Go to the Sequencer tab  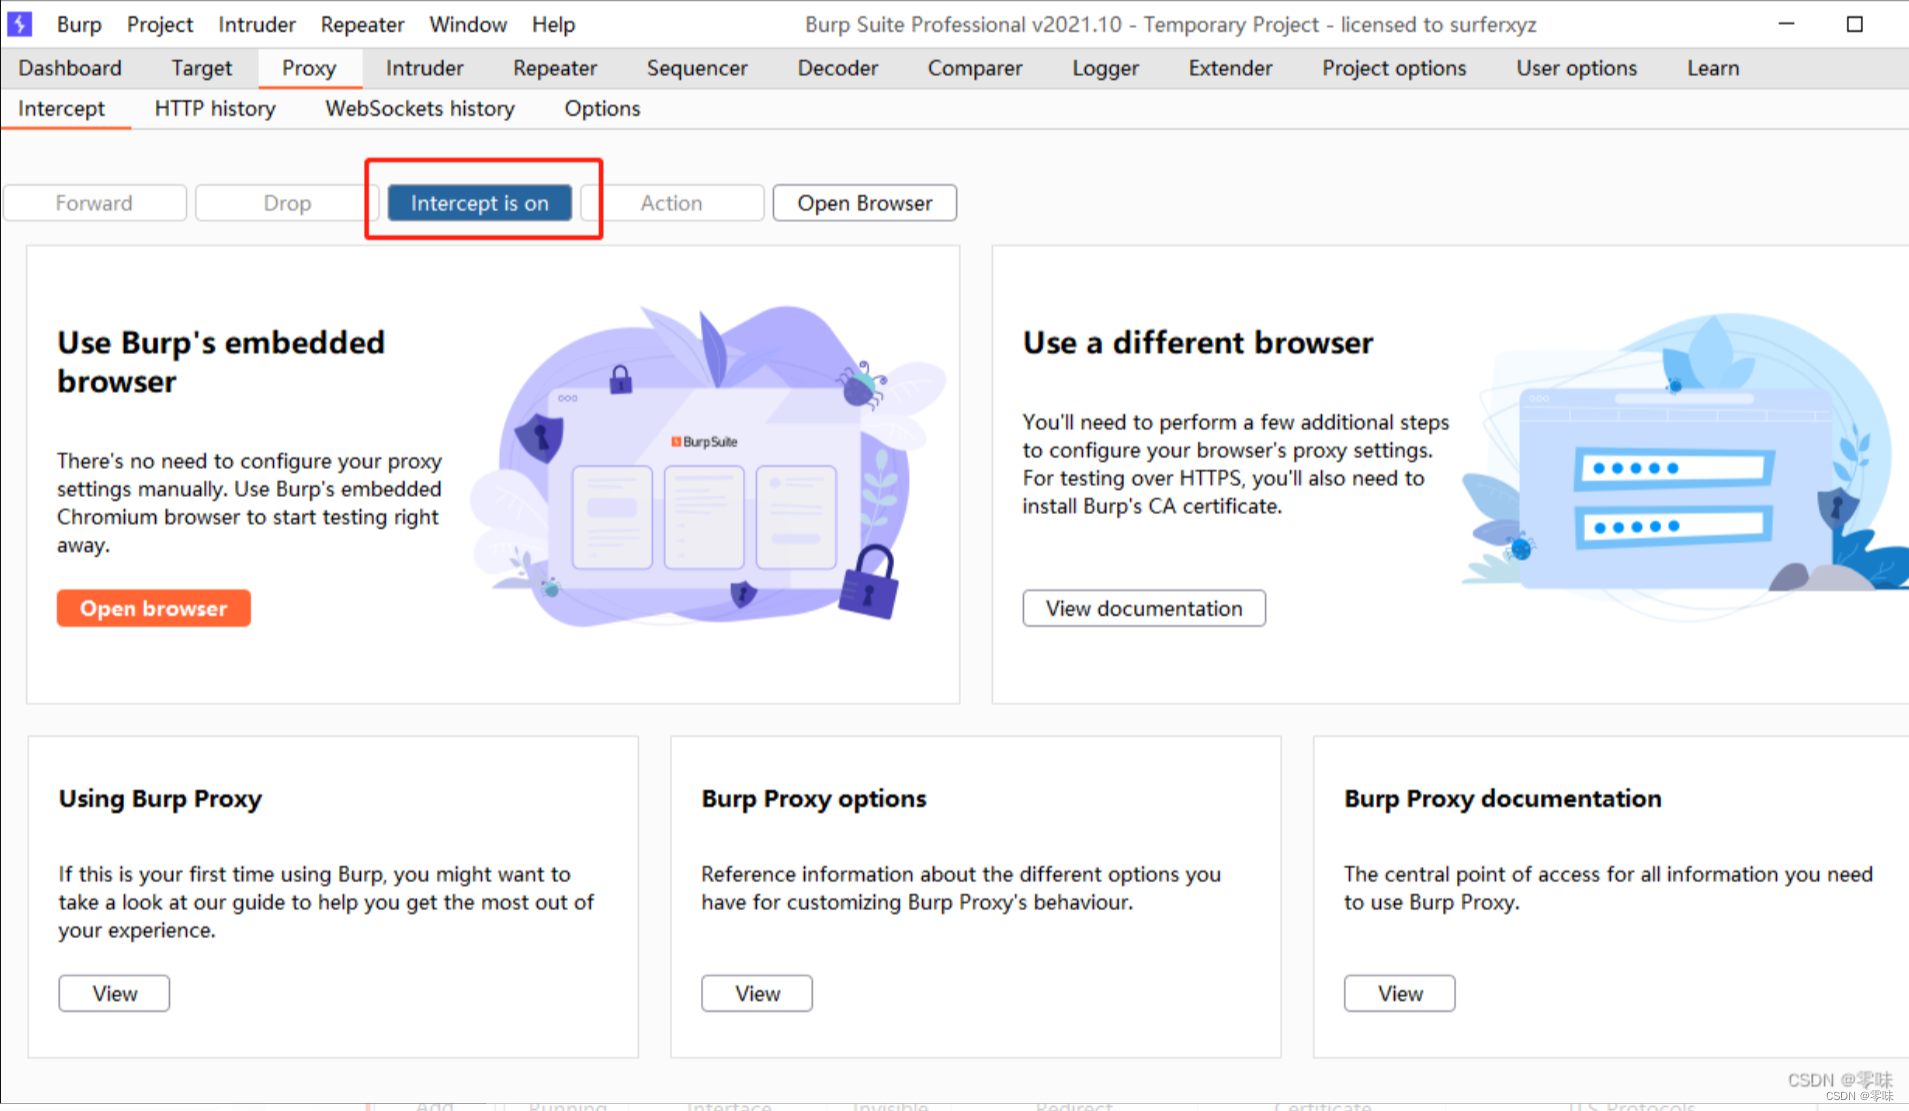click(x=697, y=68)
